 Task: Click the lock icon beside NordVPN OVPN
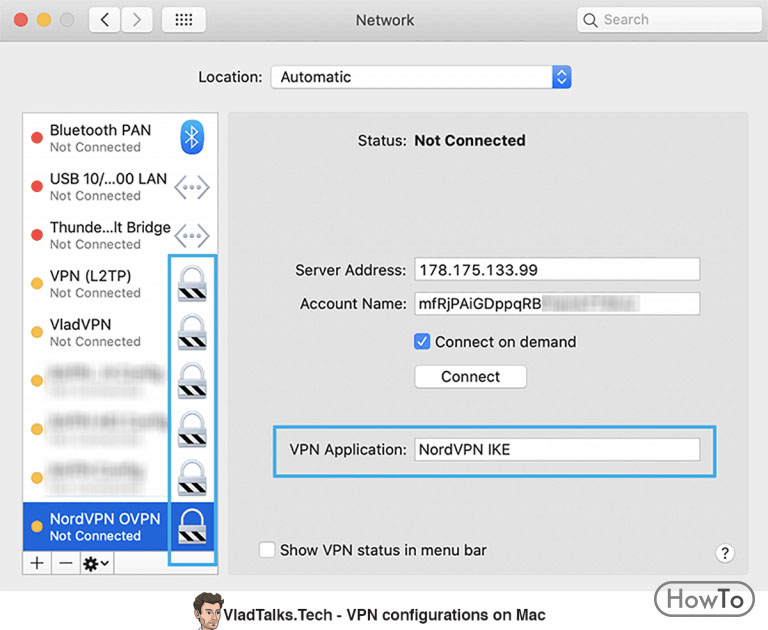point(192,527)
